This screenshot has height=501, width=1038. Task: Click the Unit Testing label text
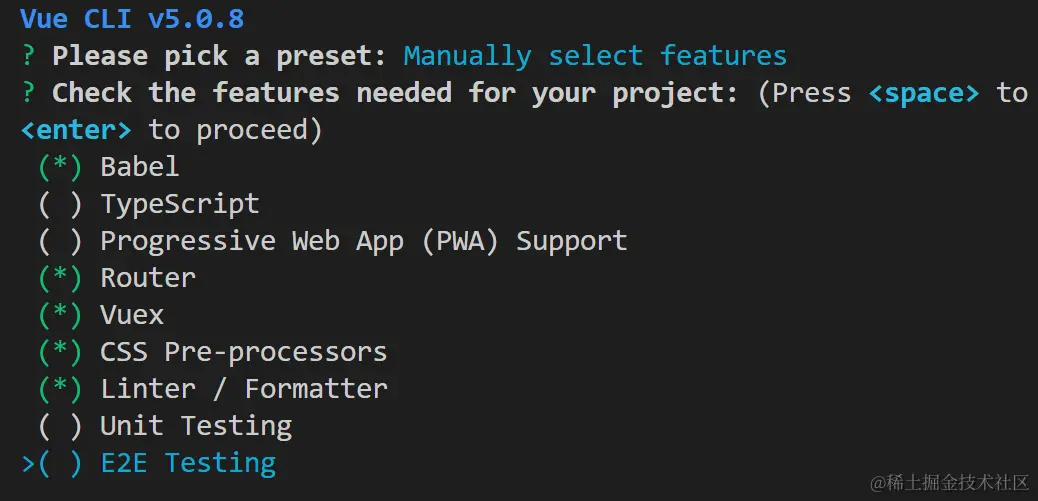point(196,426)
